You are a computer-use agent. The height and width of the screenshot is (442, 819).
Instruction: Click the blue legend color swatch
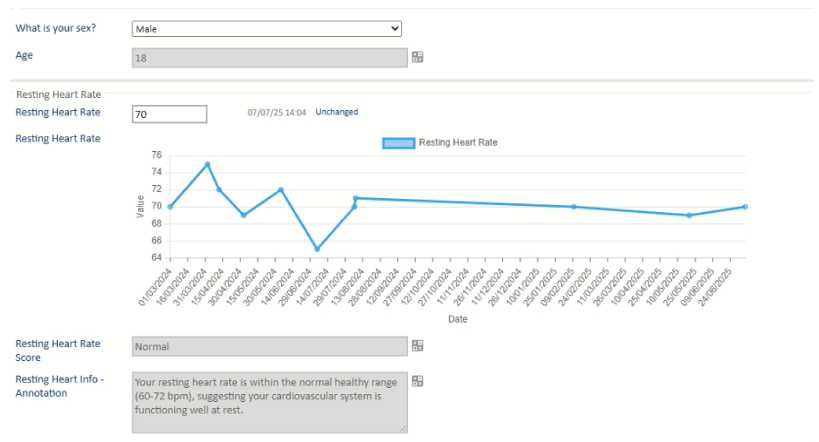click(398, 143)
